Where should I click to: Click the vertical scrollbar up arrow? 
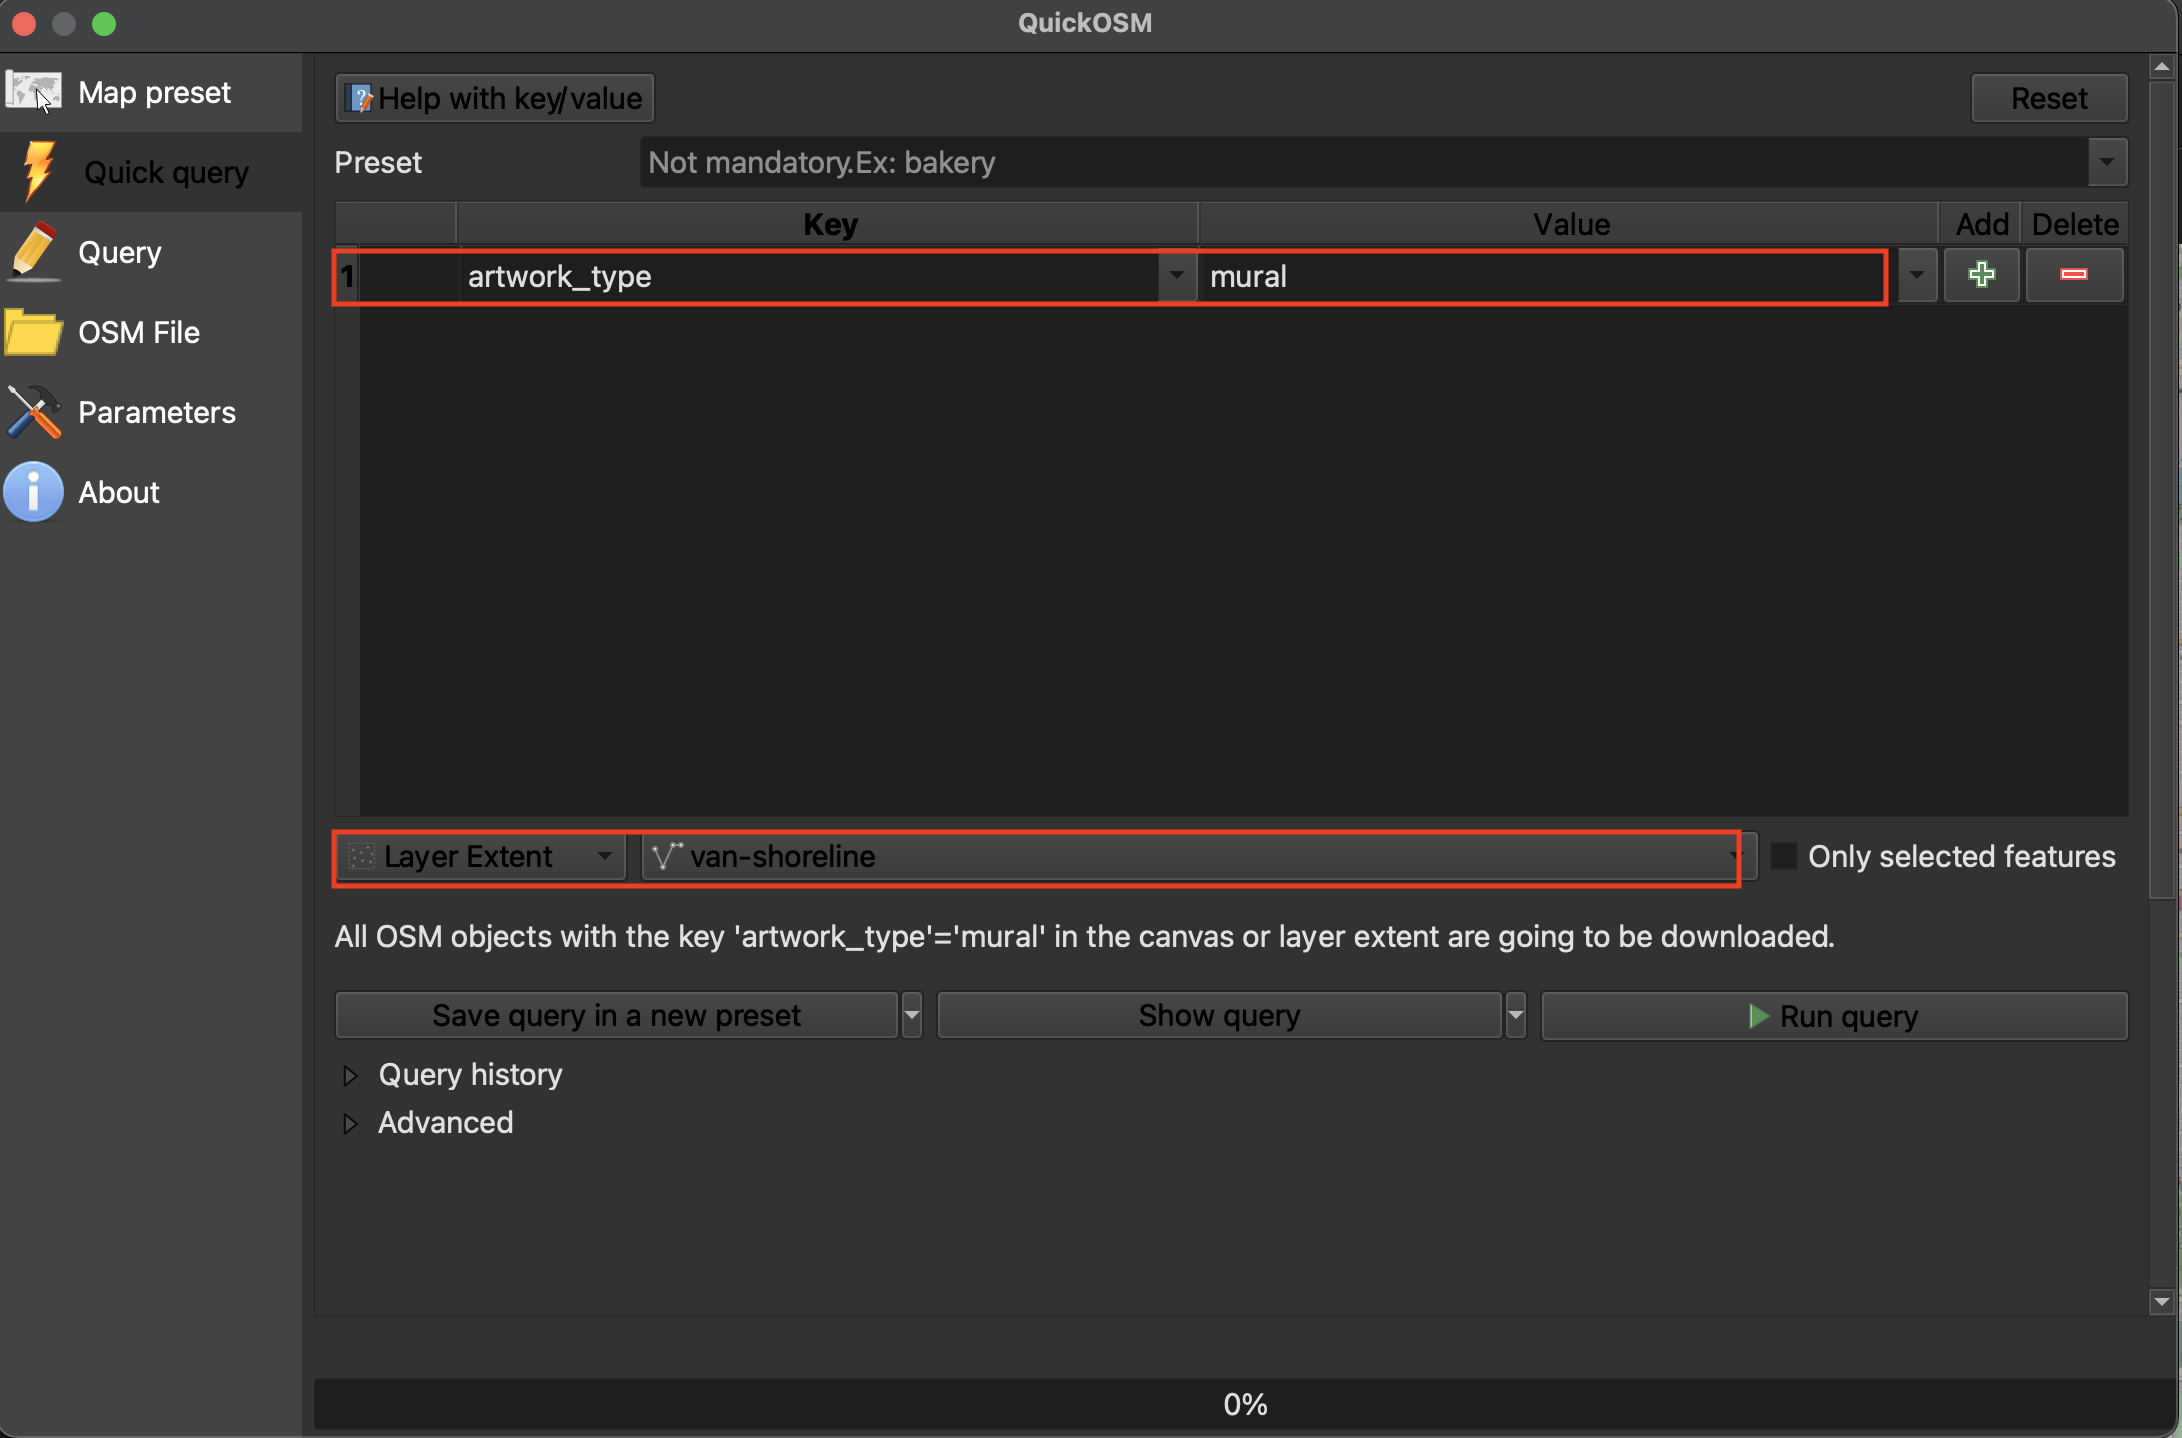click(2161, 67)
